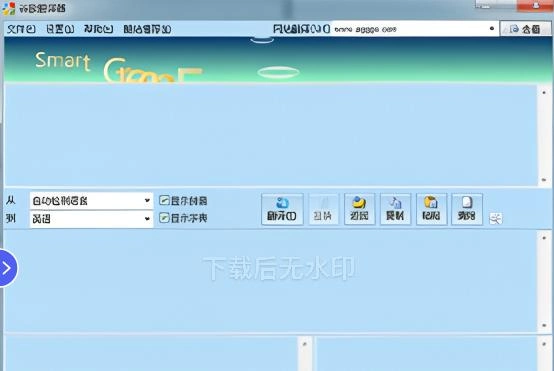This screenshot has height=371, width=554.
Task: Click the button with the yellow and blue icon
Action: [x=359, y=209]
